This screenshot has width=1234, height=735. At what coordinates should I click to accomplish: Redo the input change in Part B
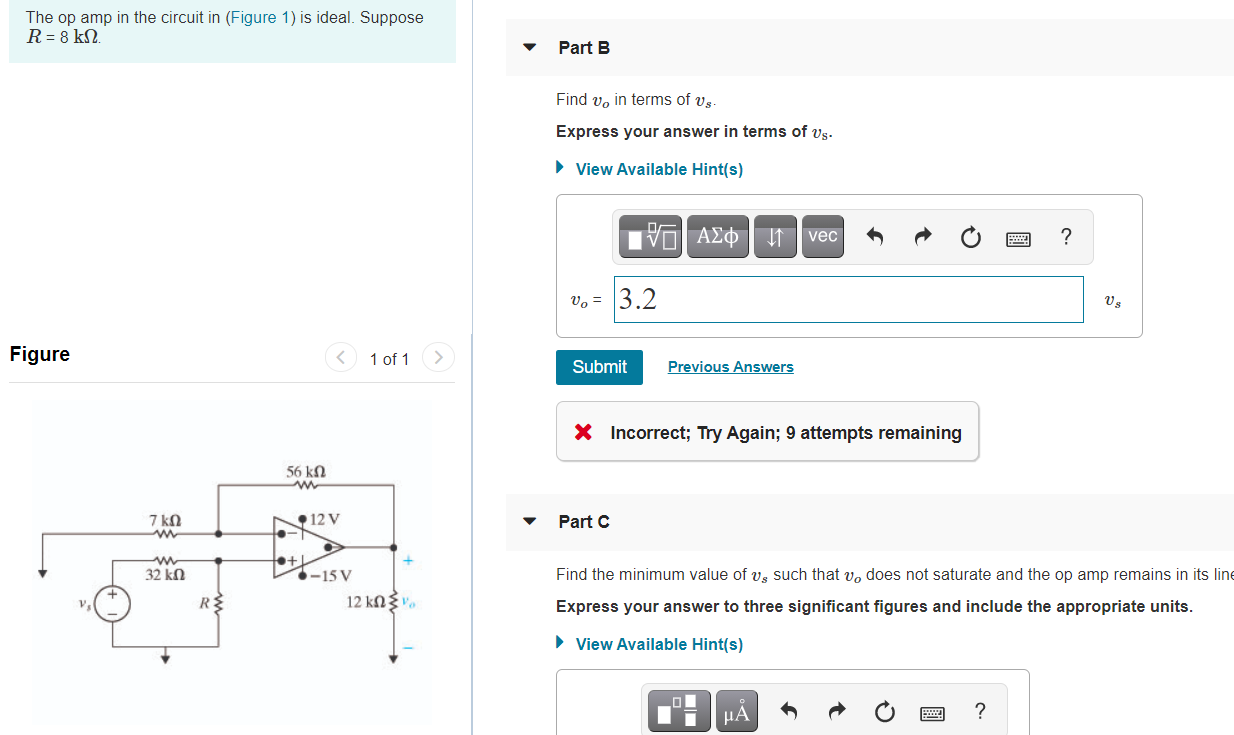pyautogui.click(x=922, y=236)
